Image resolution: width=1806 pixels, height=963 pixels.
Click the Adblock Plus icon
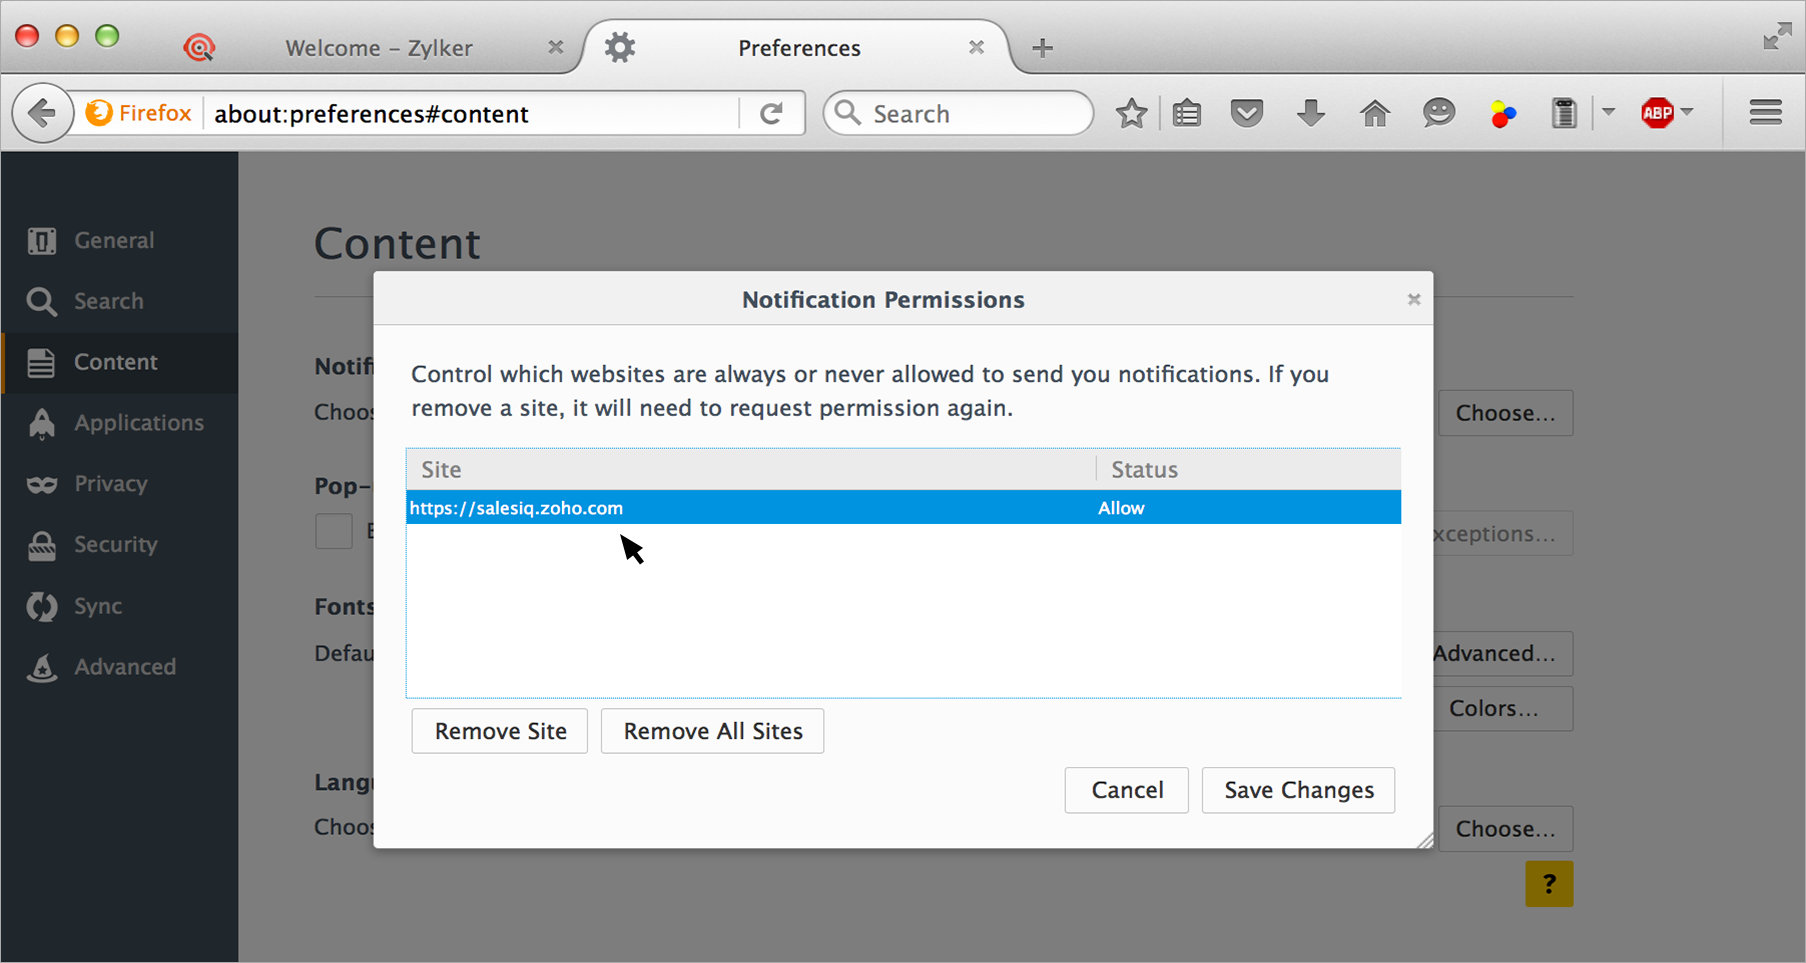[x=1656, y=113]
